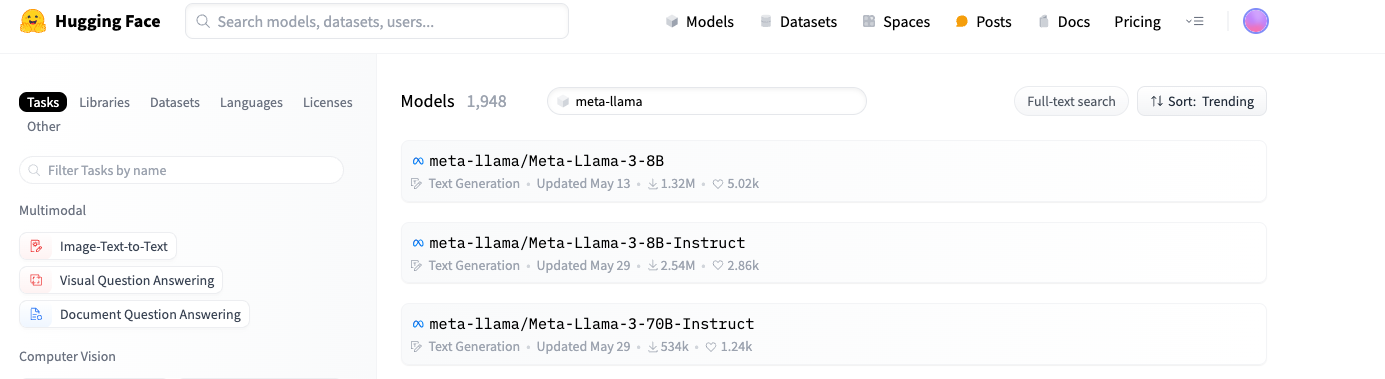Click the Visual Question Answering icon
This screenshot has width=1385, height=379.
coord(37,280)
